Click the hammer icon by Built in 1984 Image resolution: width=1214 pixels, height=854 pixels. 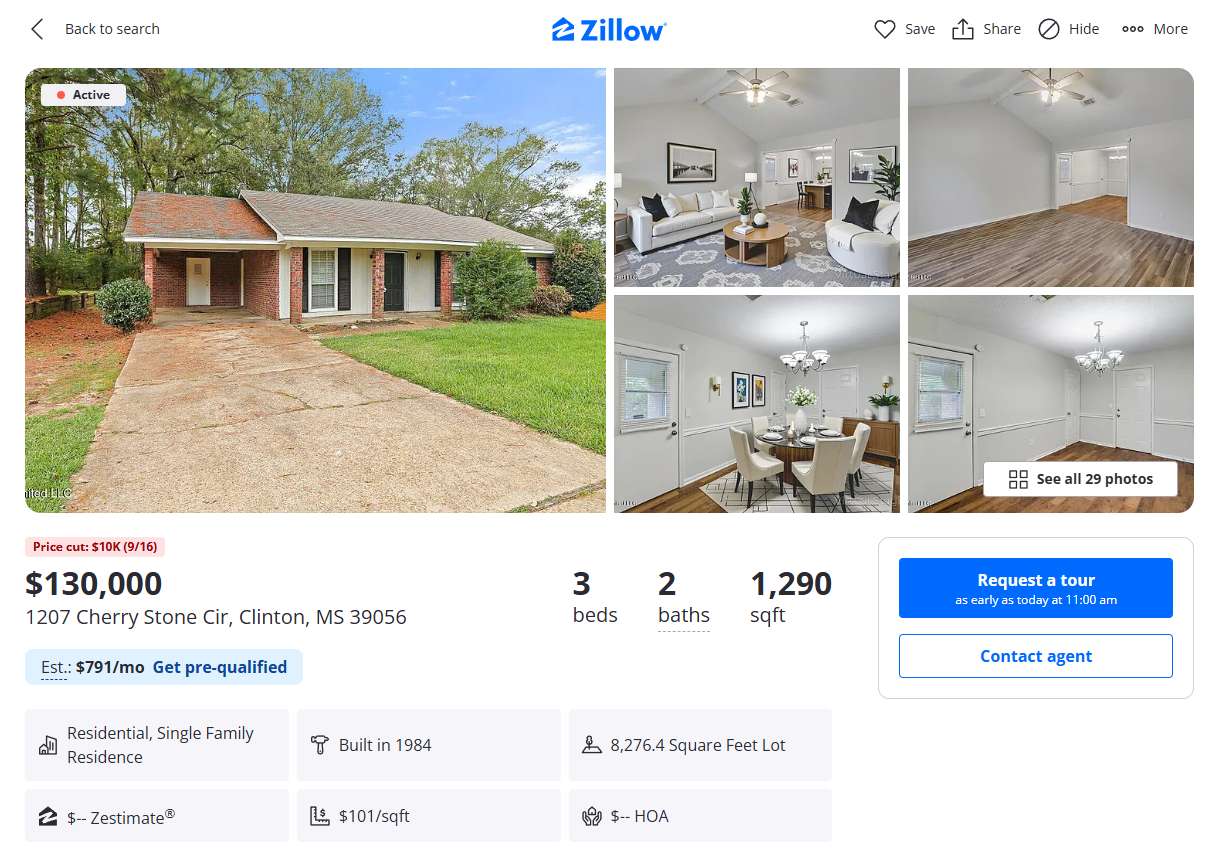[320, 745]
